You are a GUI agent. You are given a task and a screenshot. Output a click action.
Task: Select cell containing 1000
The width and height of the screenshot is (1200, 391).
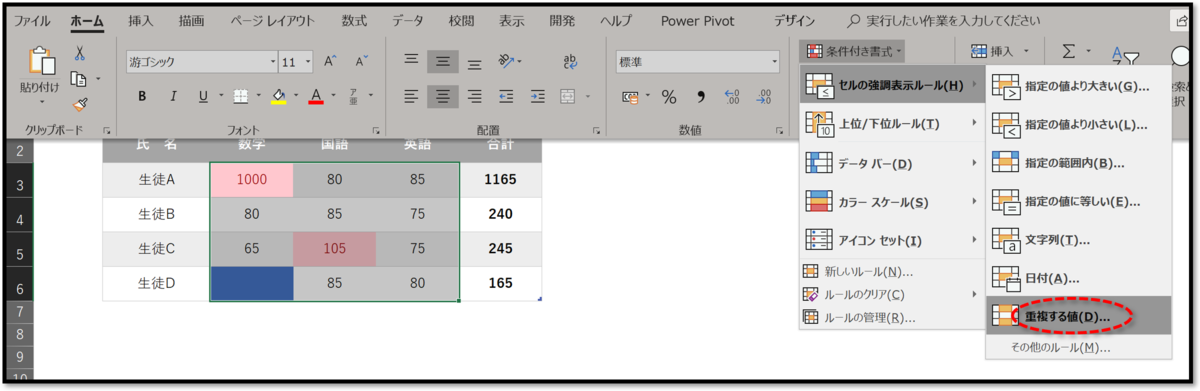pyautogui.click(x=251, y=179)
